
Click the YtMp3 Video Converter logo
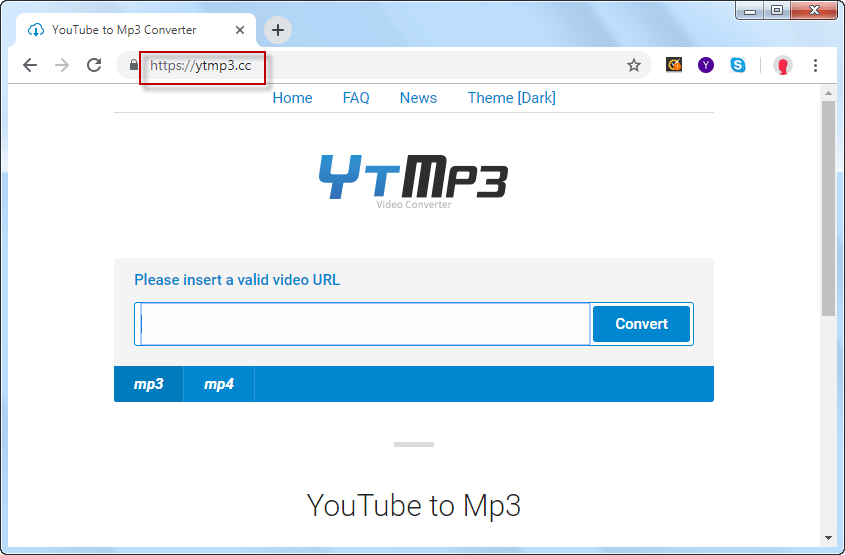tap(414, 182)
